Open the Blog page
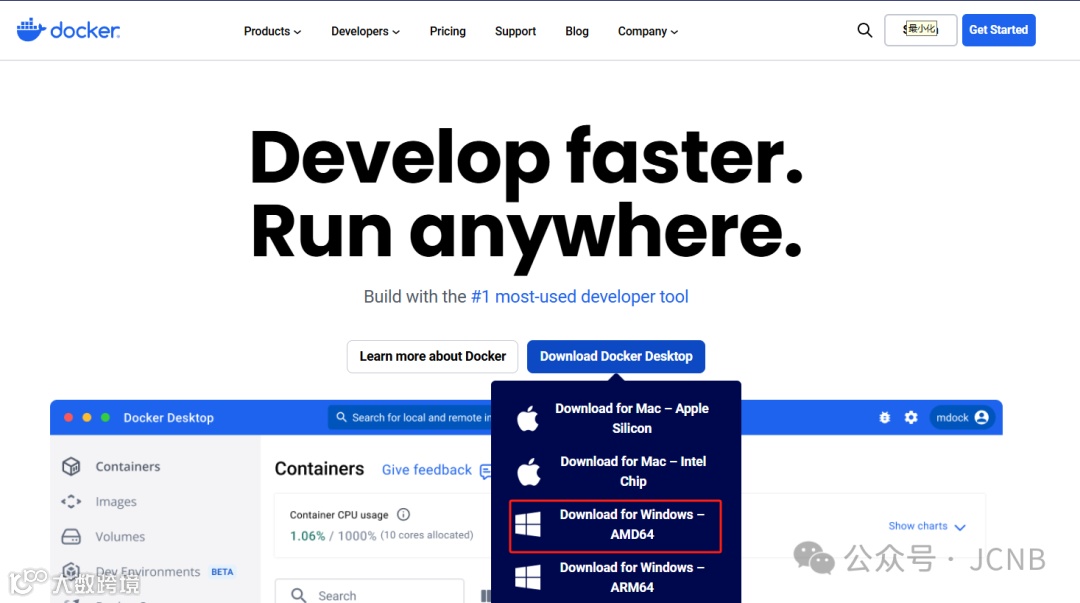This screenshot has height=603, width=1080. 577,31
